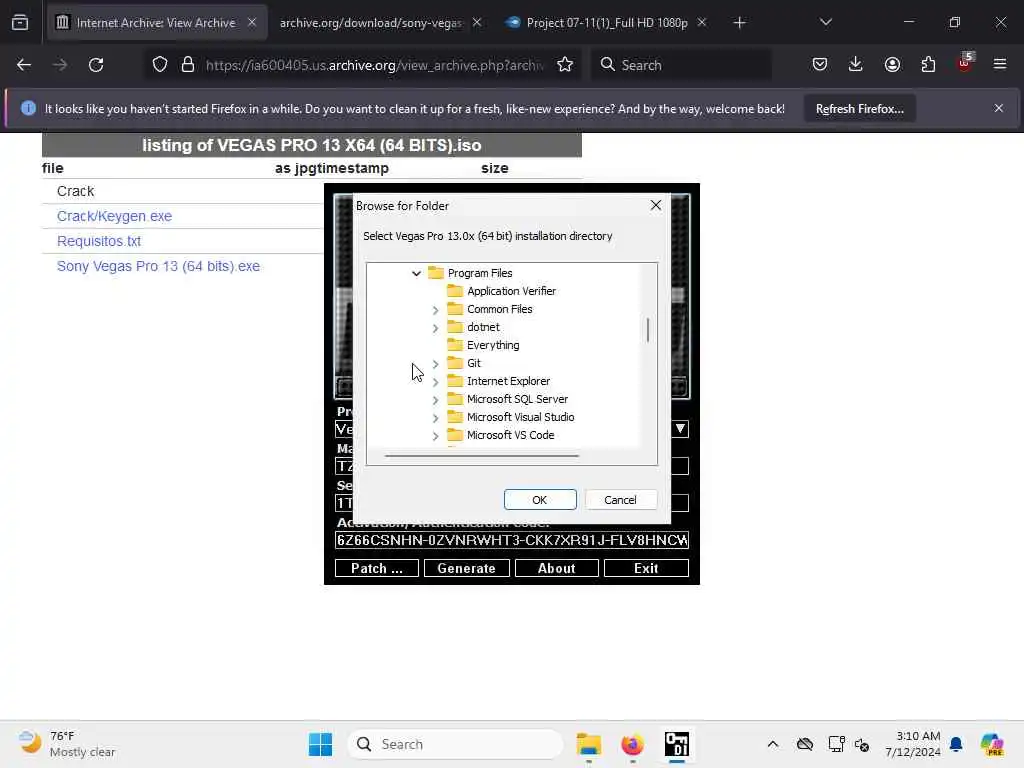This screenshot has width=1024, height=768.
Task: Expand the Microsoft SQL Server folder
Action: tap(435, 400)
